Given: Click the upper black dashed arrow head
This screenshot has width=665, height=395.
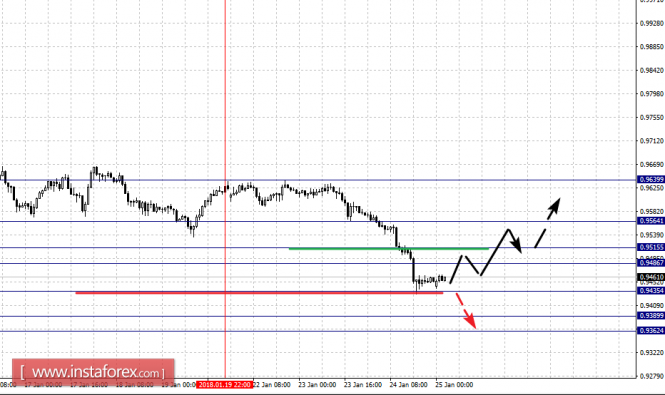Looking at the screenshot, I should tap(554, 206).
